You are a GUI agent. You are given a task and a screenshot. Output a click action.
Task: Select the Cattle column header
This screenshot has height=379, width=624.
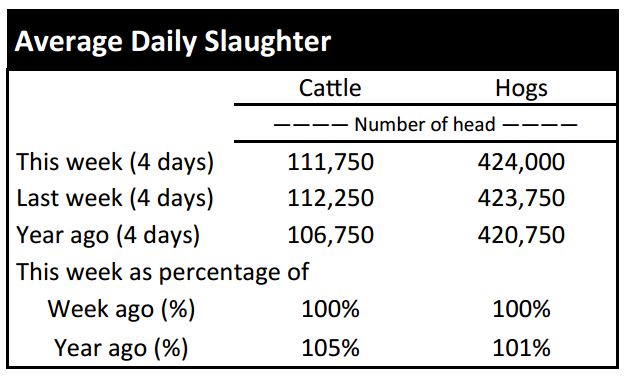pos(330,88)
